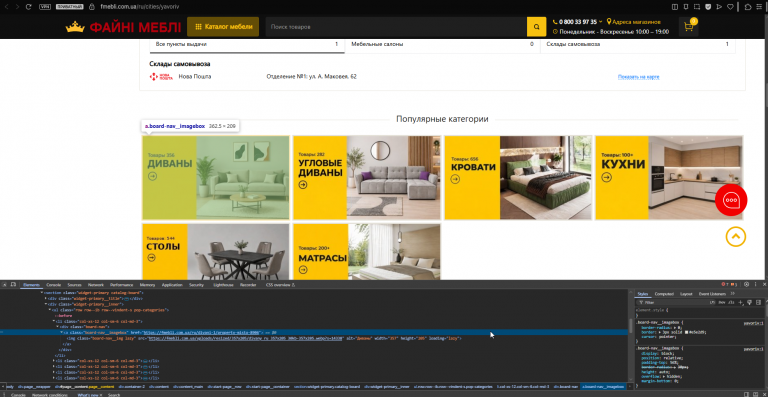This screenshot has width=768, height=397.
Task: Open the УГЛОВЫЕ ДИВАНЫ category card
Action: coord(367,178)
